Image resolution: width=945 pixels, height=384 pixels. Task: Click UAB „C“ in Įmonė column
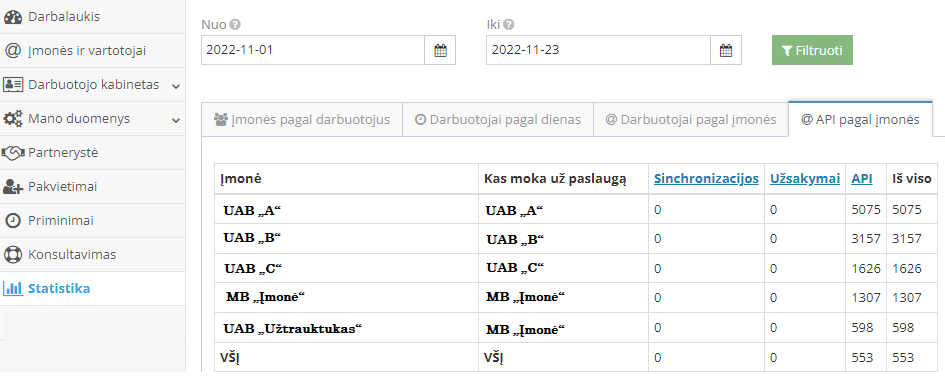click(253, 268)
